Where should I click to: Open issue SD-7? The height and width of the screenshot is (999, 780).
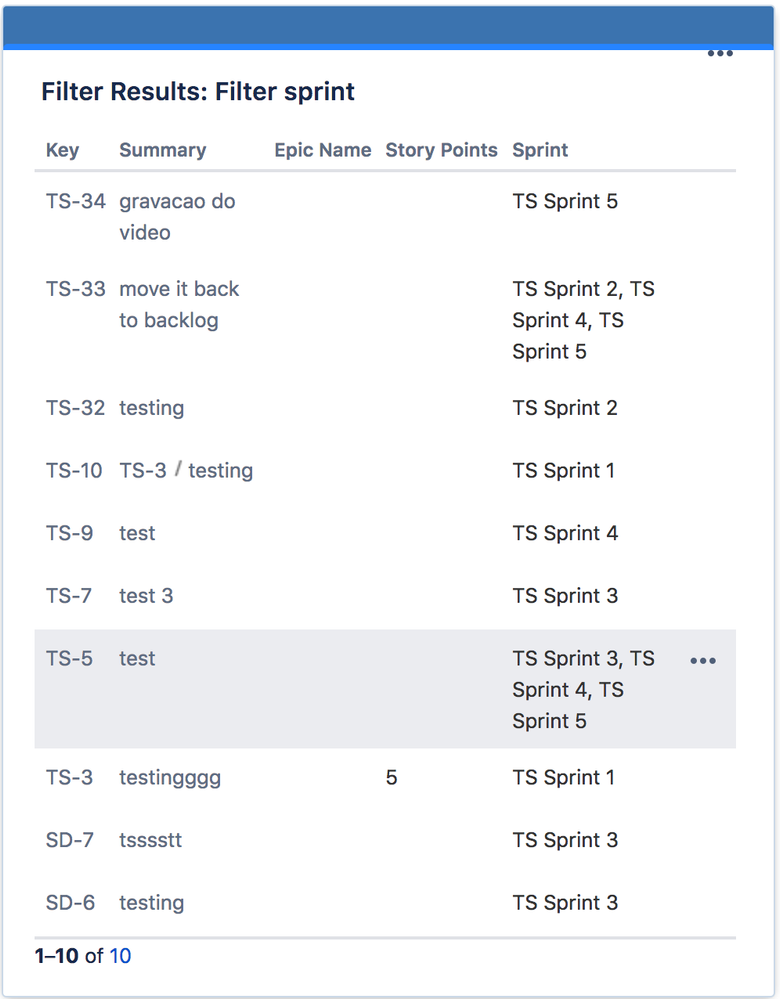pos(69,840)
